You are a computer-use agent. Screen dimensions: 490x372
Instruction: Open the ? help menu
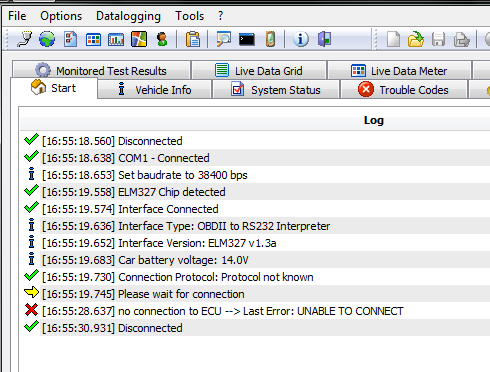pos(220,16)
